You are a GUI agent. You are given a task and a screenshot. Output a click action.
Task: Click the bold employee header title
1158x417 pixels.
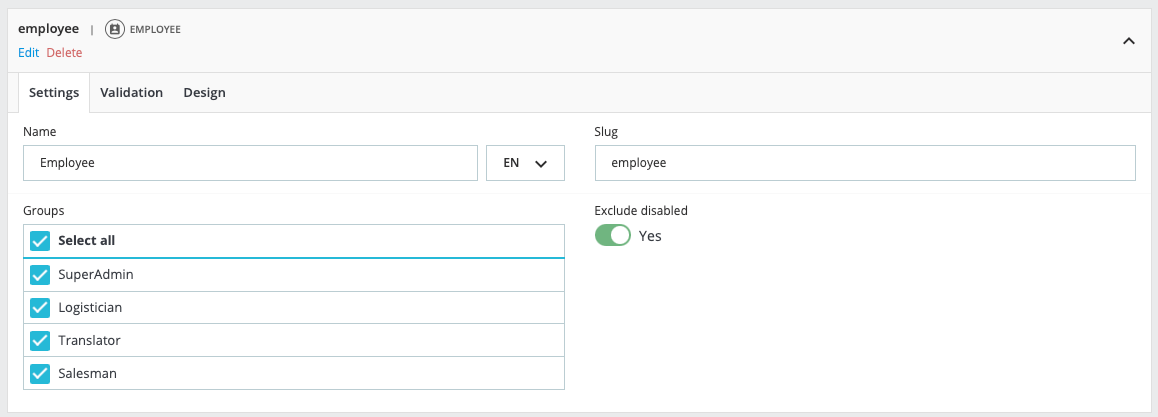(48, 29)
